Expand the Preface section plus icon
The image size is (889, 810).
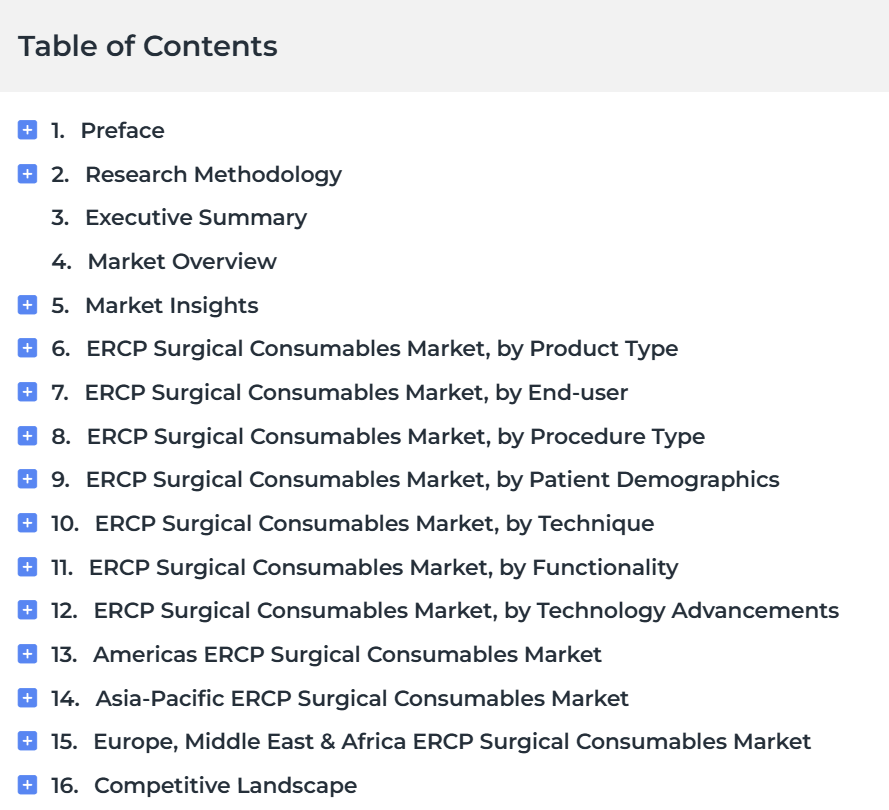pyautogui.click(x=27, y=130)
